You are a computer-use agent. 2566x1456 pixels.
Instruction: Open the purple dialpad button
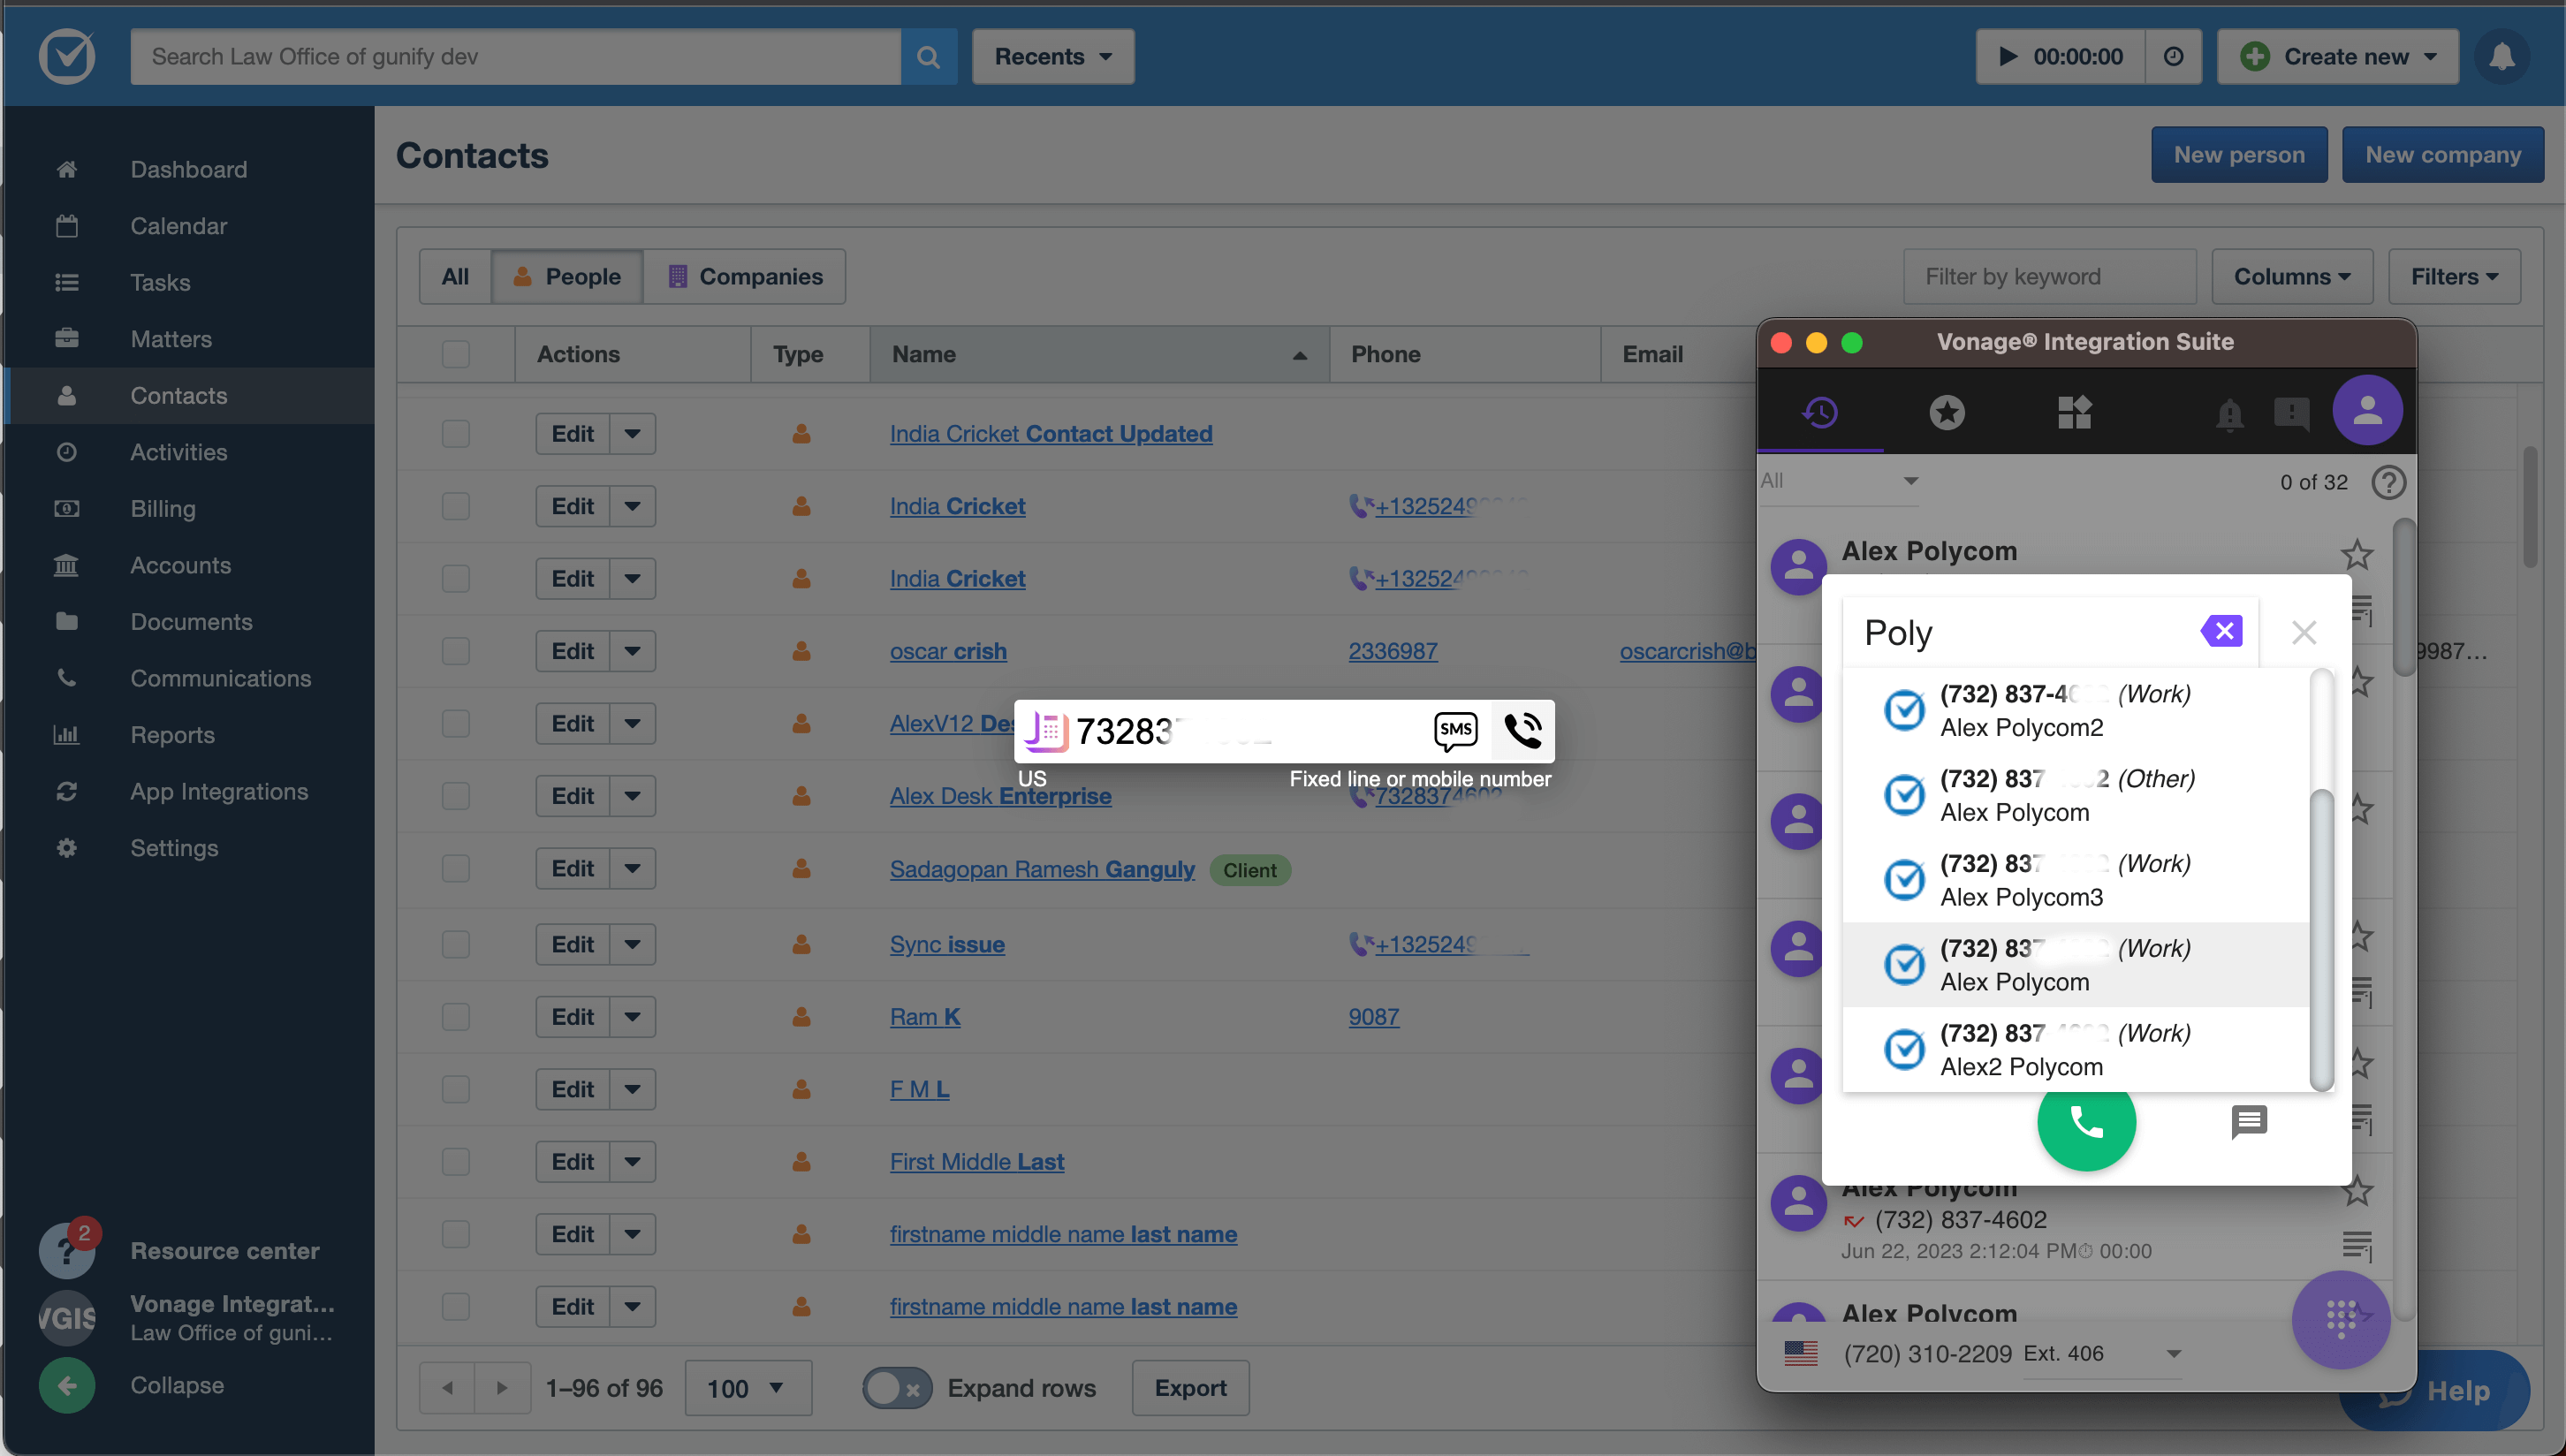coord(2340,1318)
